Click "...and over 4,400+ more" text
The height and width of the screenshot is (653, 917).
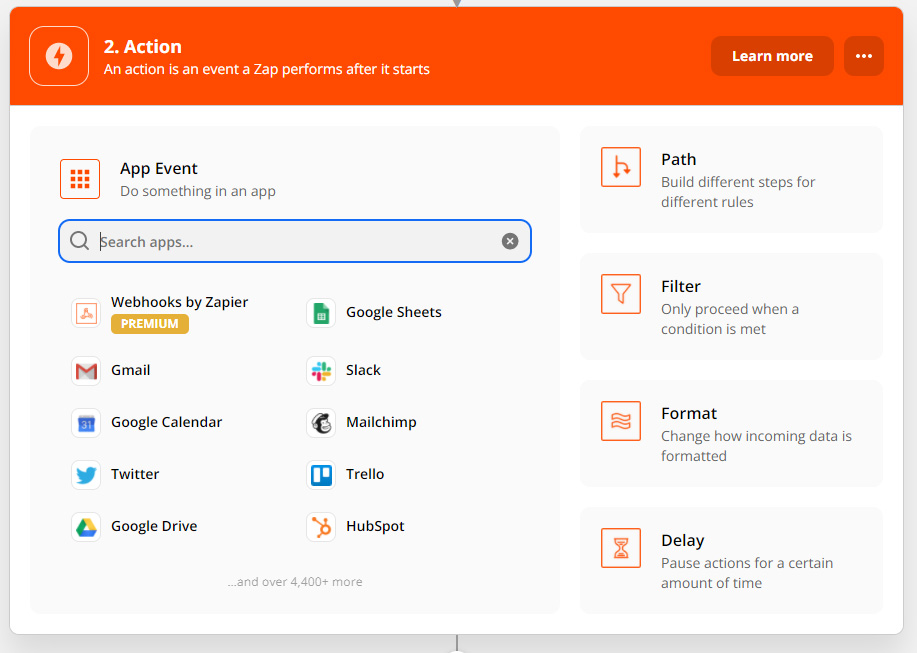pyautogui.click(x=295, y=582)
